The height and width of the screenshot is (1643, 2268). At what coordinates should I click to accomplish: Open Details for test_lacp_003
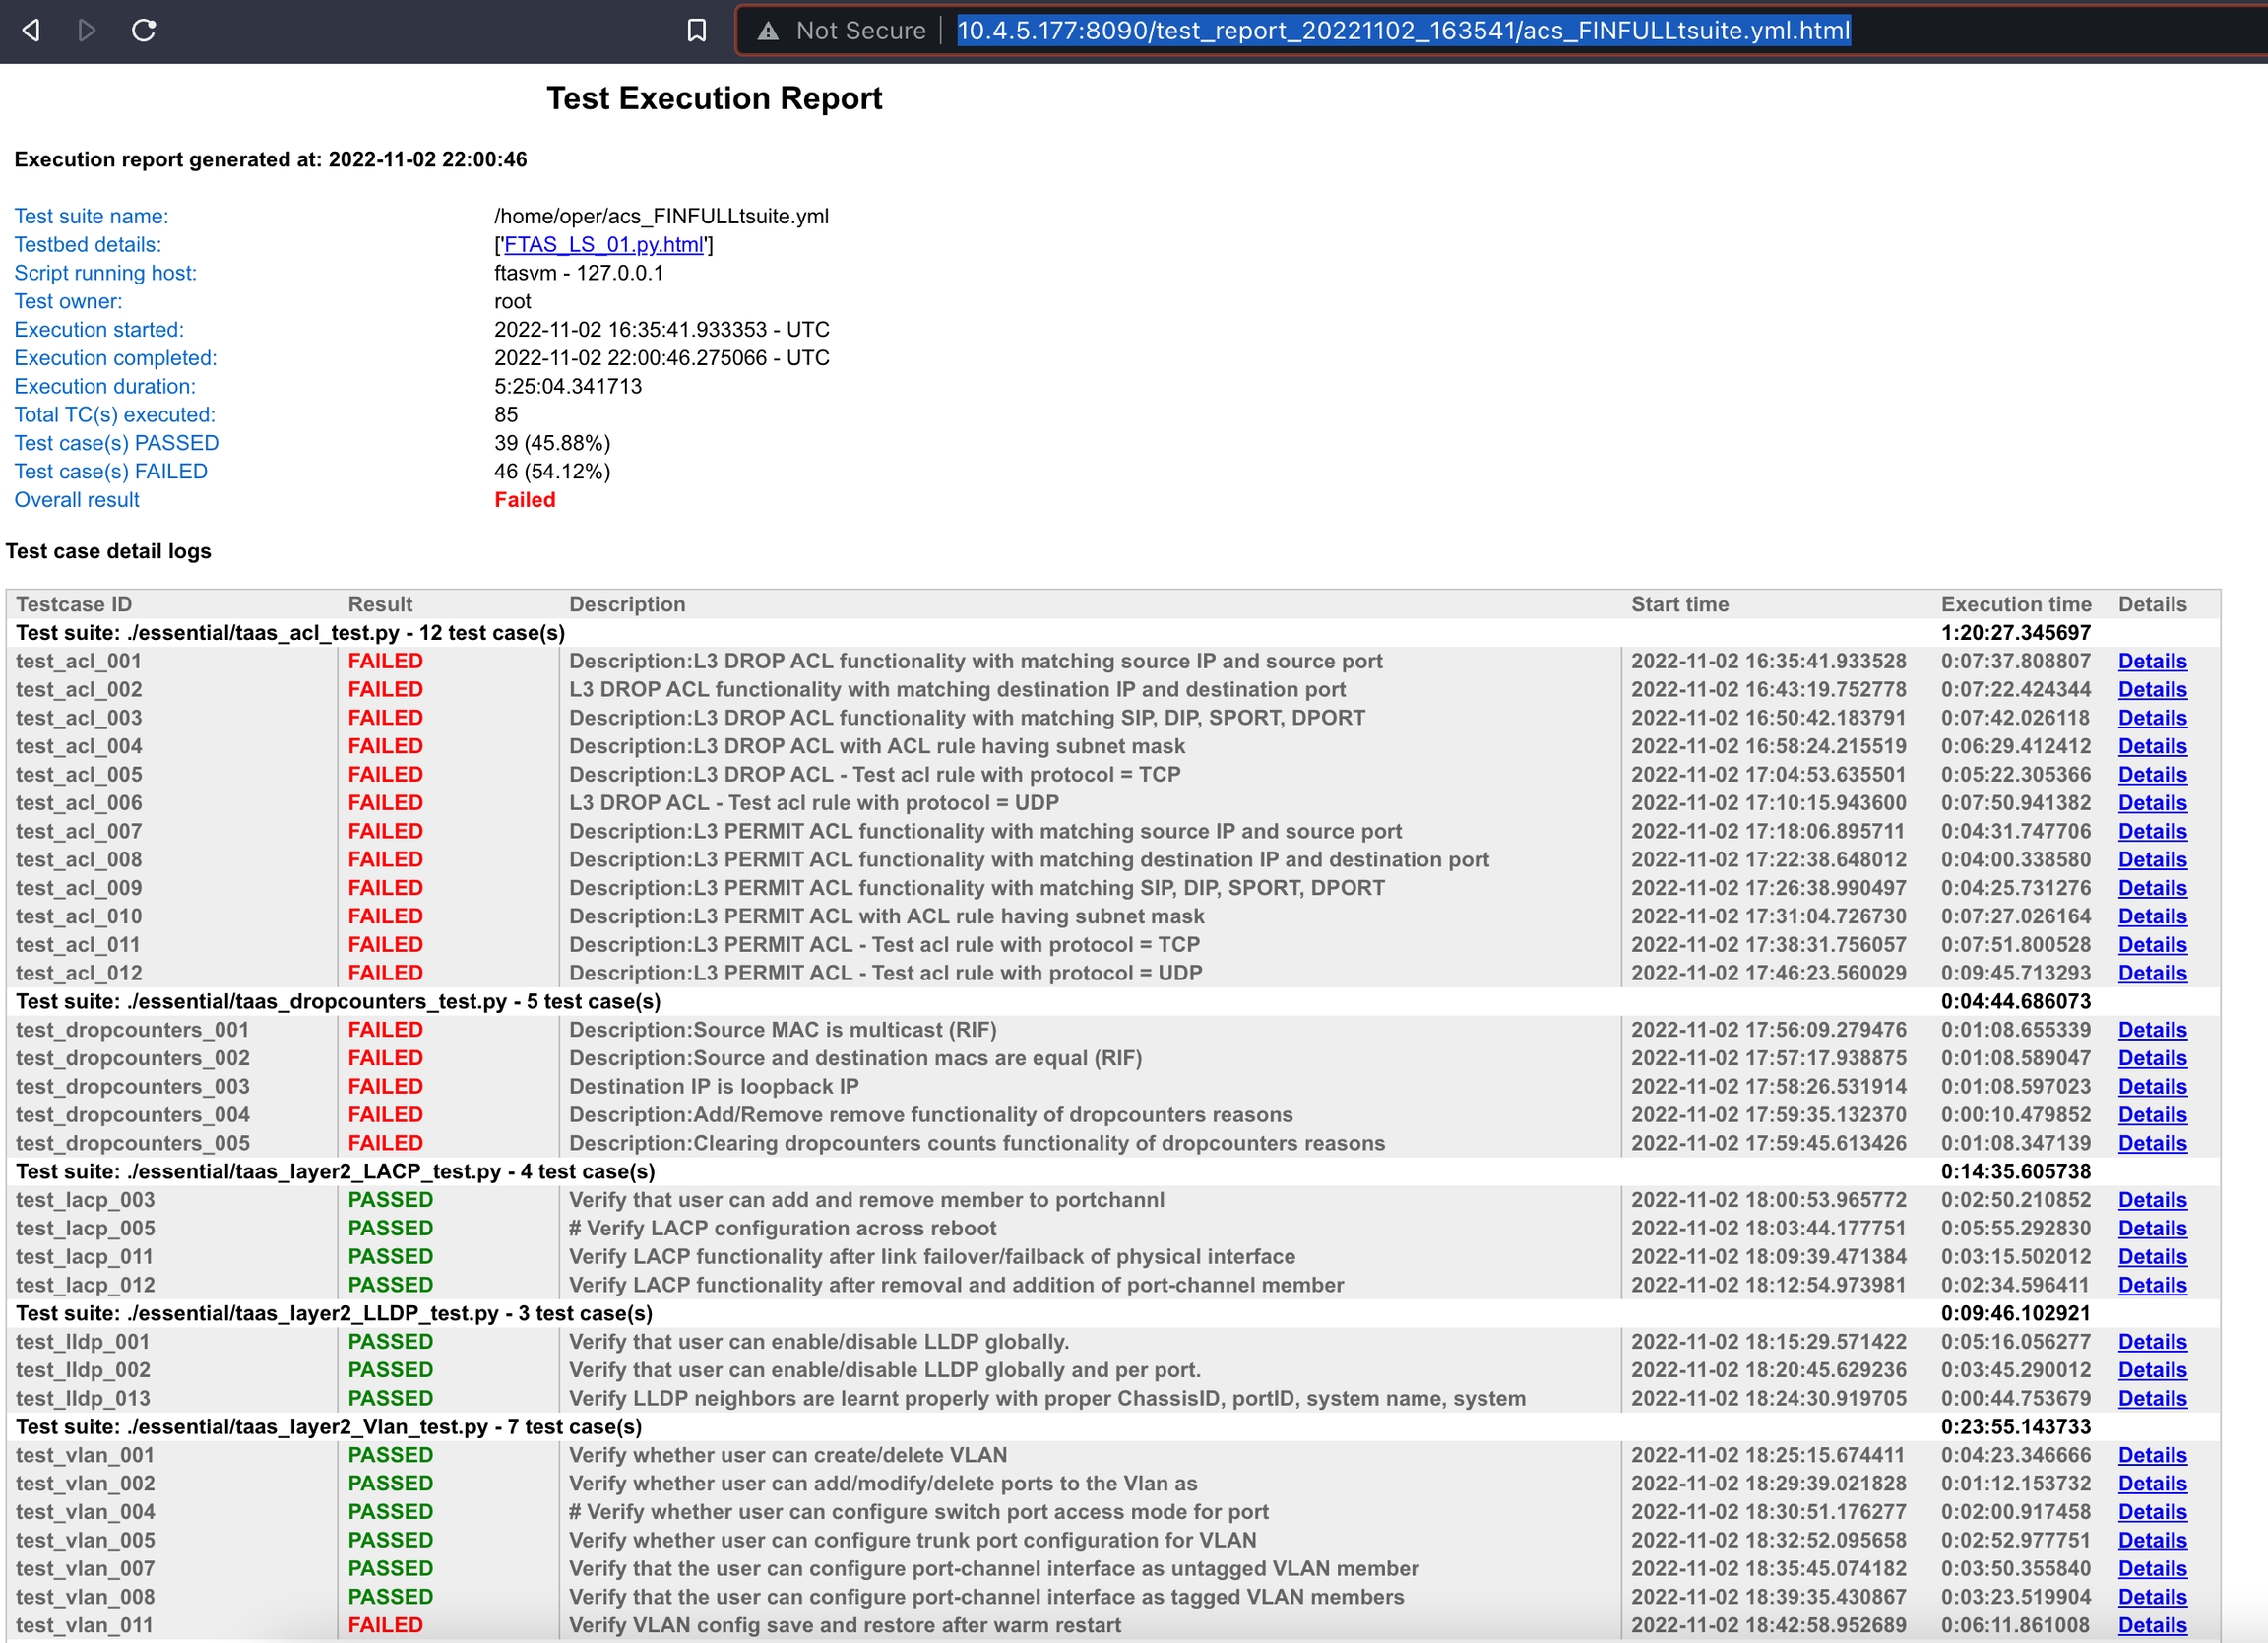point(2151,1200)
